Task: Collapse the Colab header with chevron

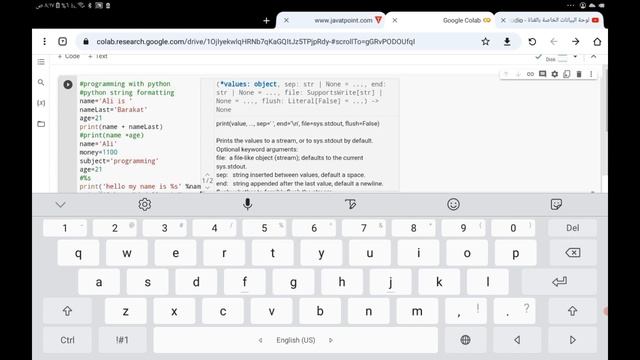Action: (593, 57)
